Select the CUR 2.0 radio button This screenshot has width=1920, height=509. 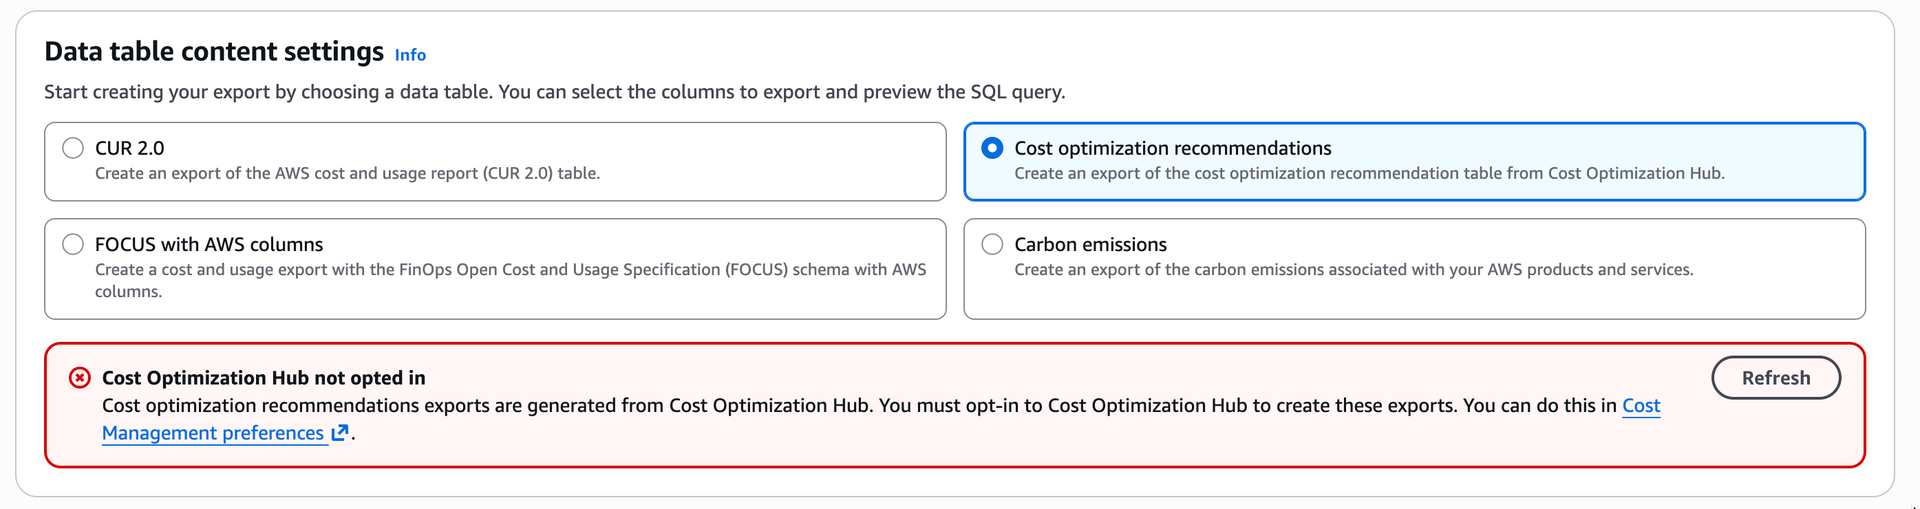73,148
